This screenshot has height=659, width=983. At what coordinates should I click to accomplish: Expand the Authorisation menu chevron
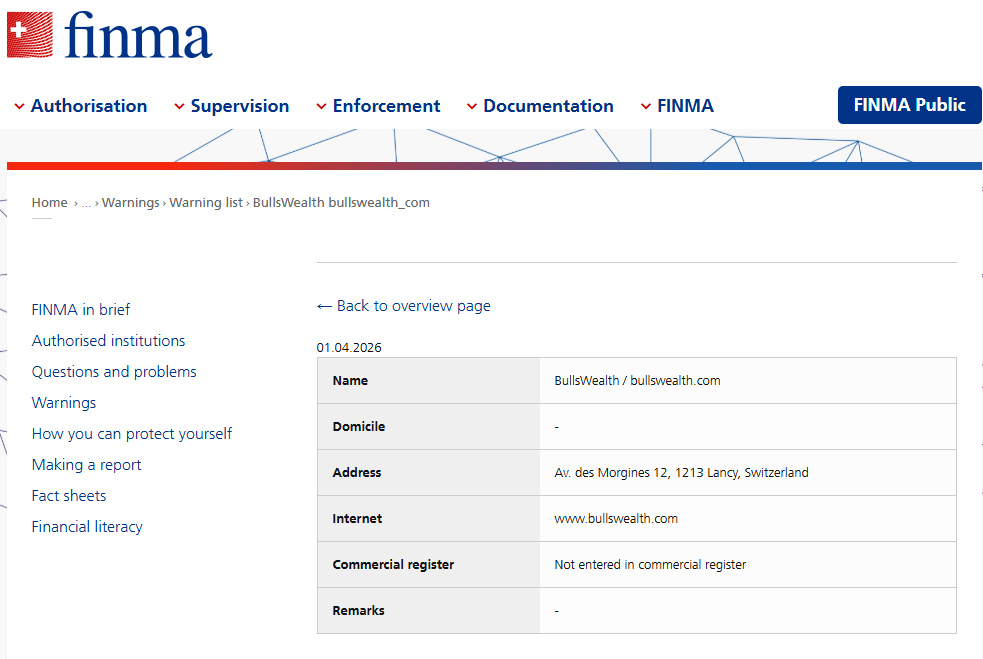19,107
